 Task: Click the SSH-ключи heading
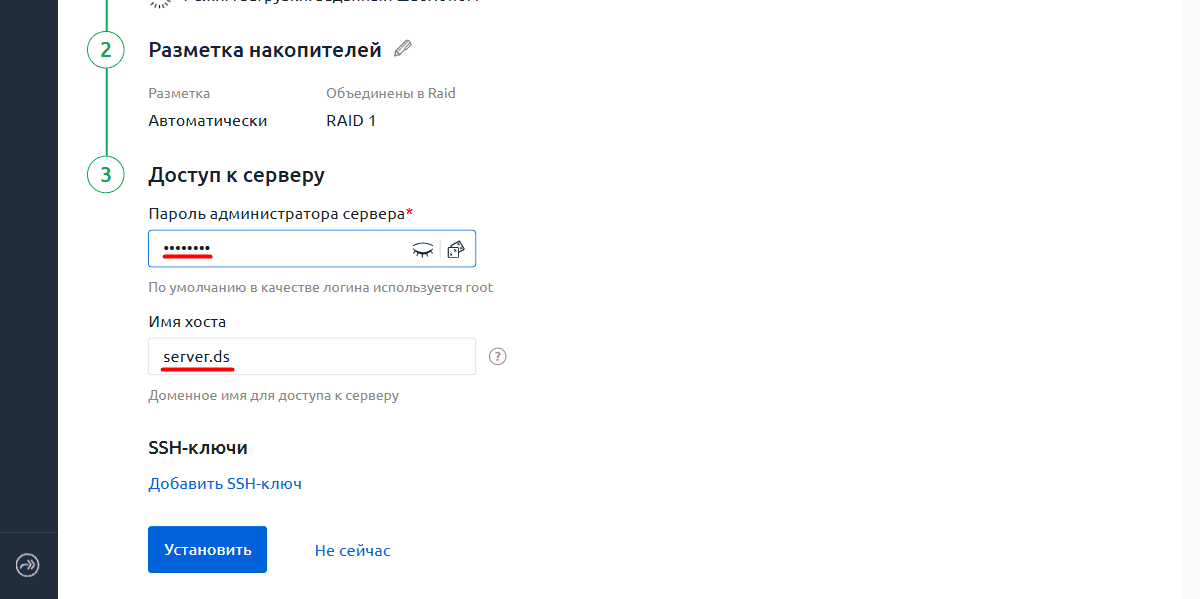pyautogui.click(x=198, y=447)
